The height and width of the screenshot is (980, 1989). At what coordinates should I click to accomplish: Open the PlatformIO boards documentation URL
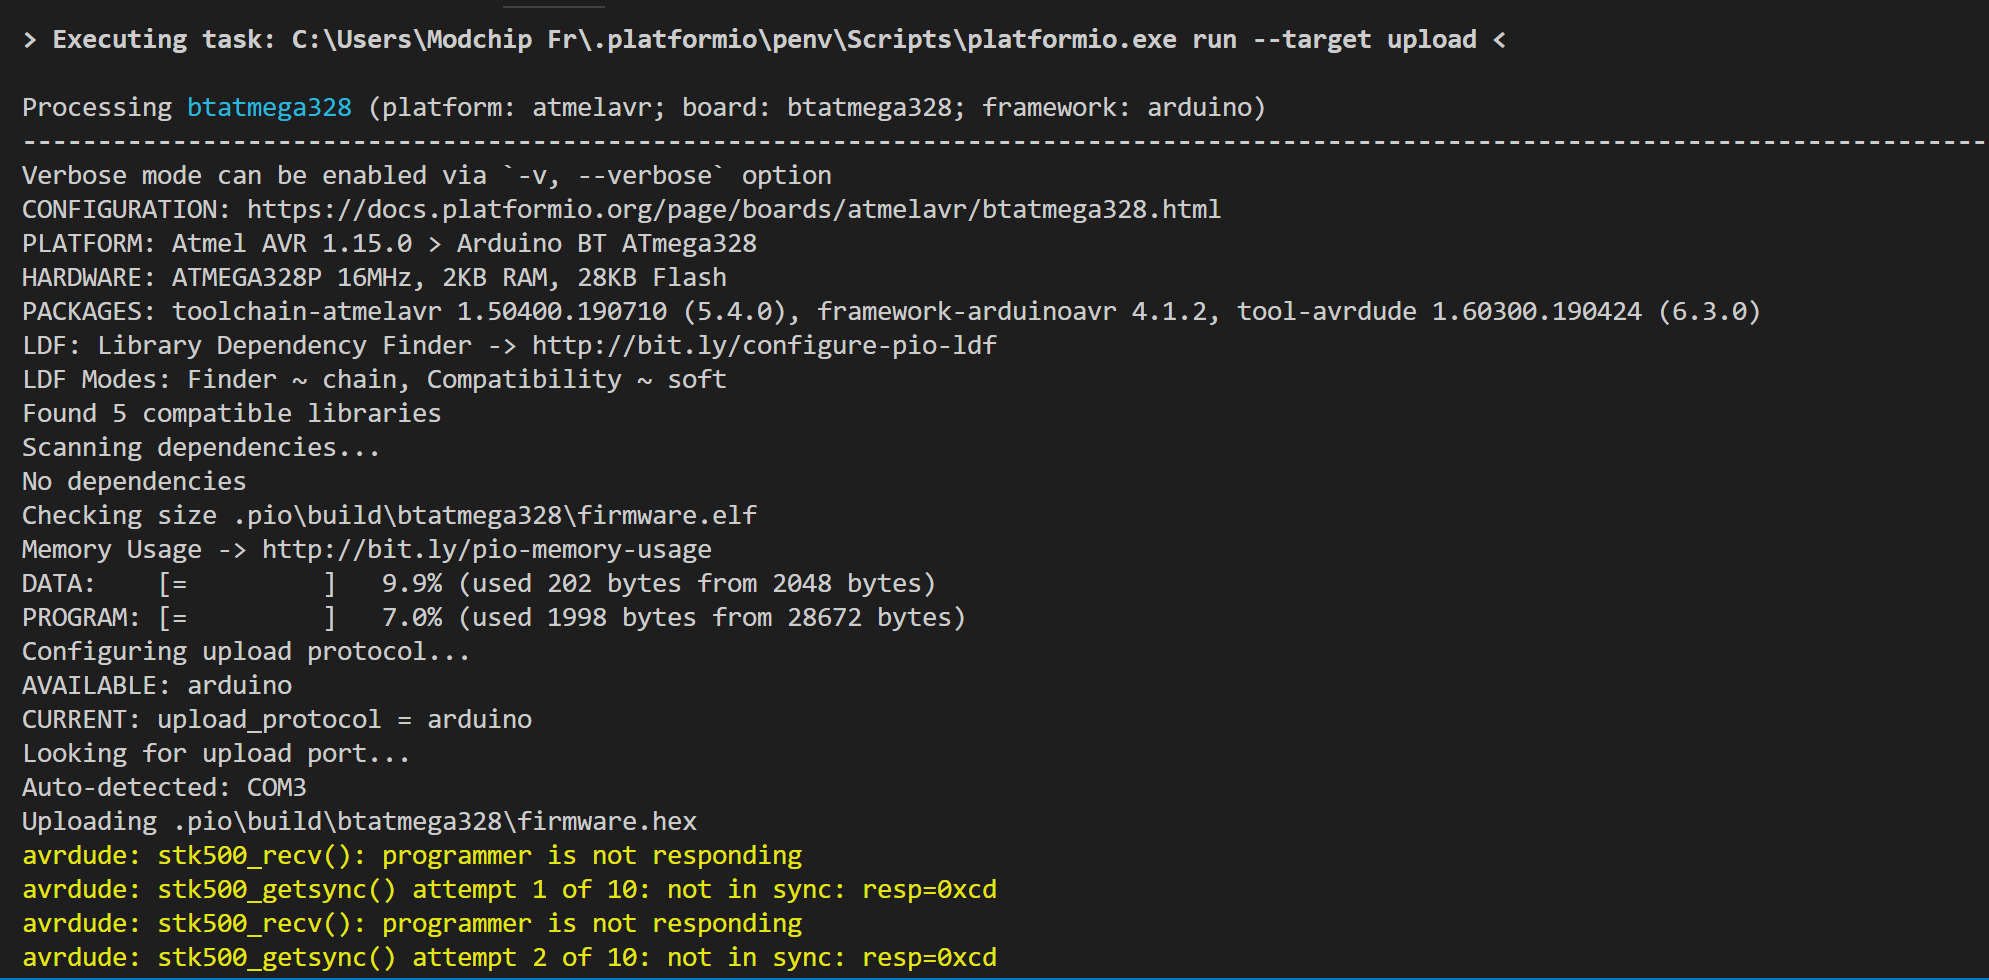click(734, 209)
